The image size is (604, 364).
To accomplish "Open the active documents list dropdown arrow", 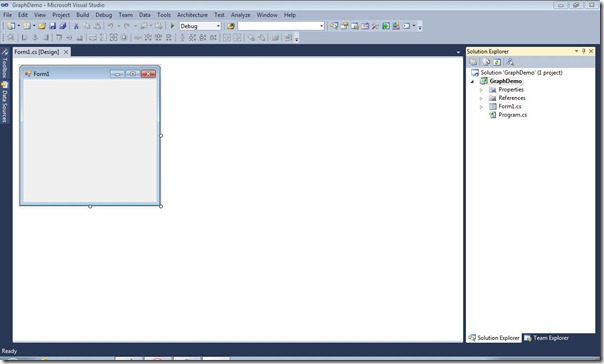I will click(x=458, y=52).
